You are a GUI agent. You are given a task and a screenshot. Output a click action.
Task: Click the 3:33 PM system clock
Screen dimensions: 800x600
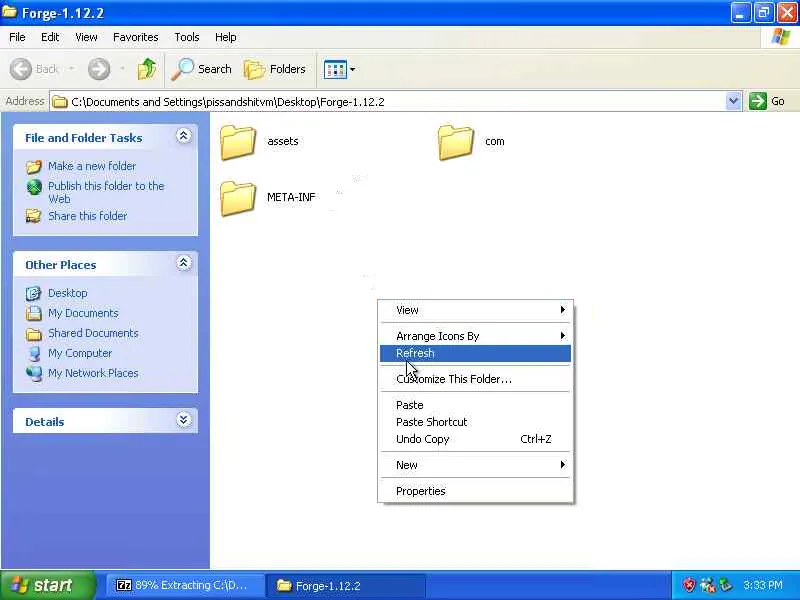point(762,585)
